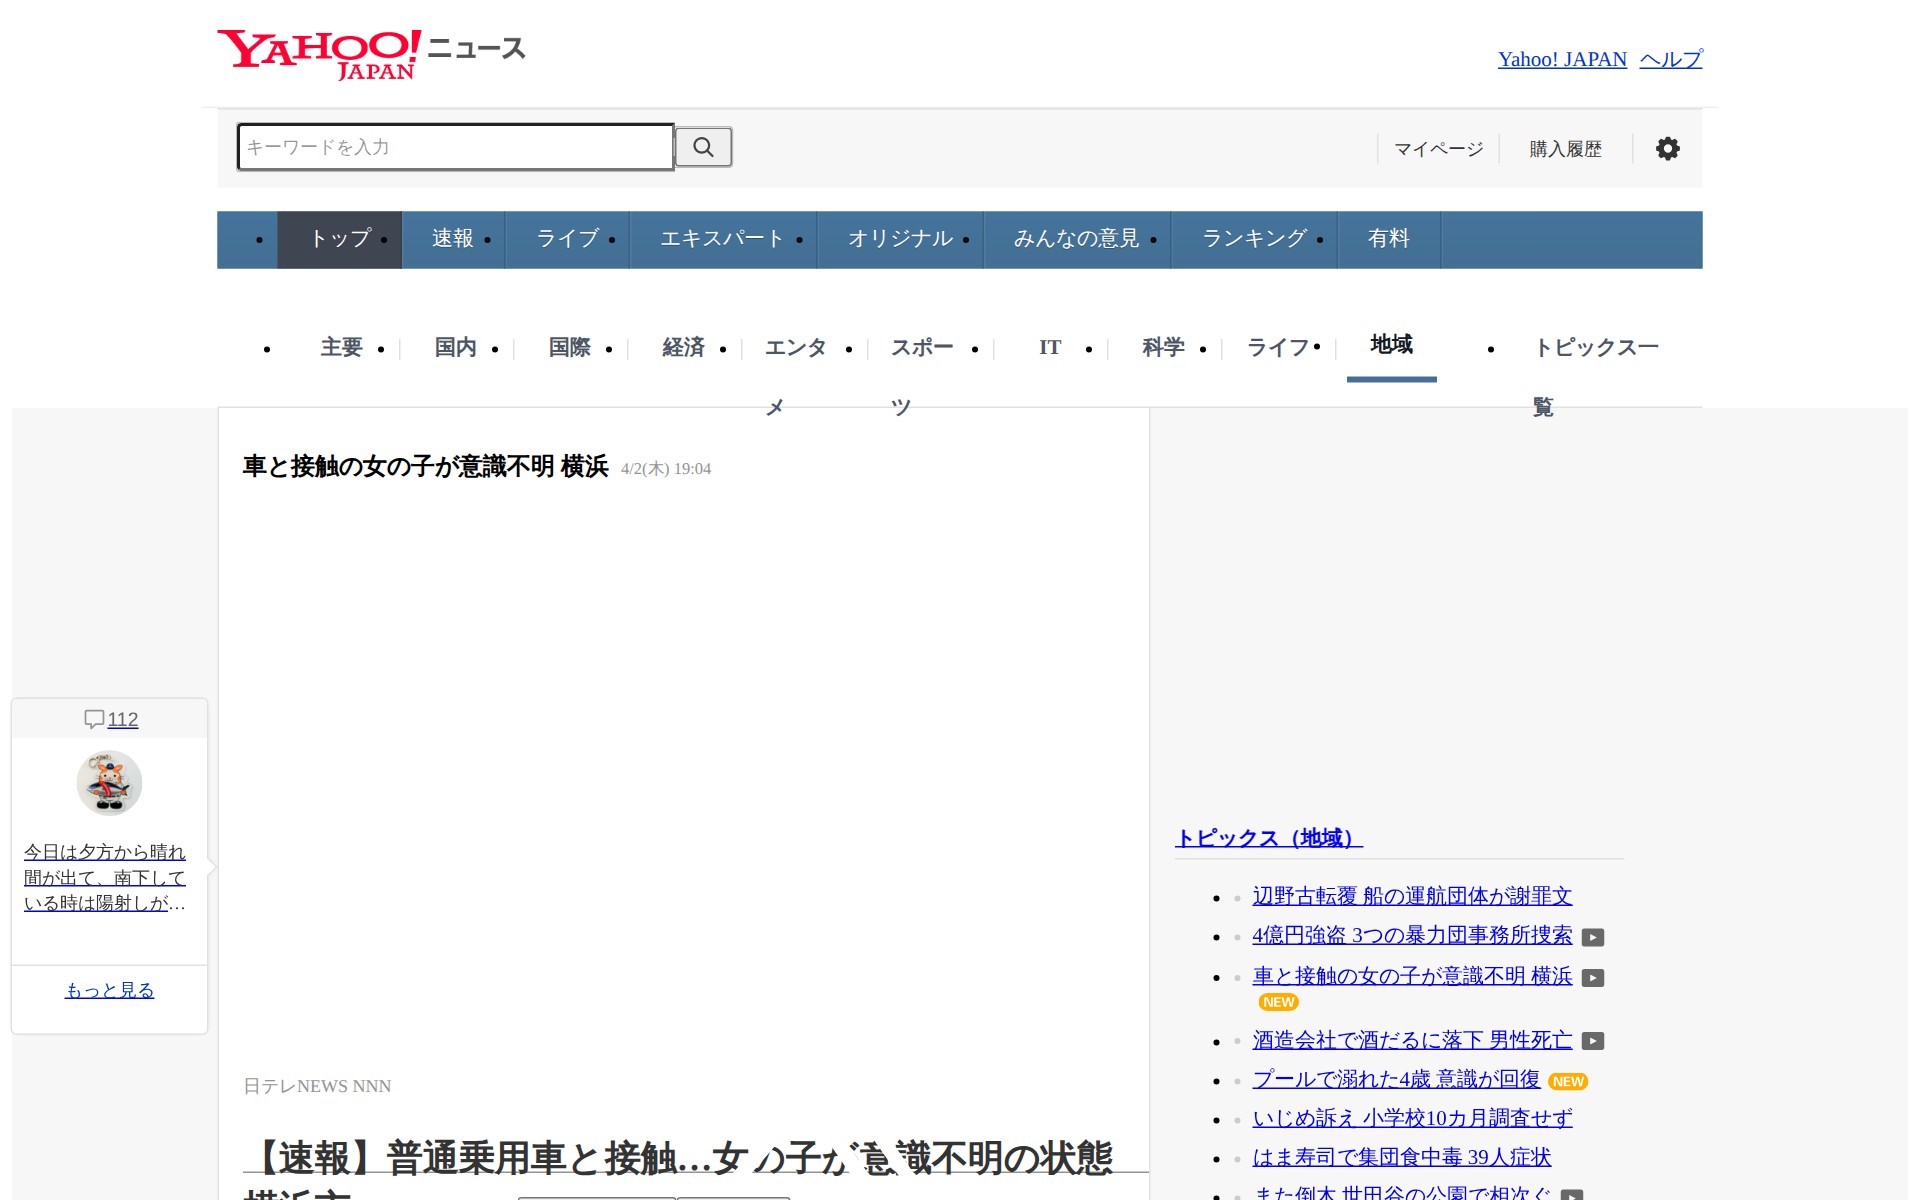Click the magnifier search button
Viewport: 1920px width, 1200px height.
pos(703,147)
